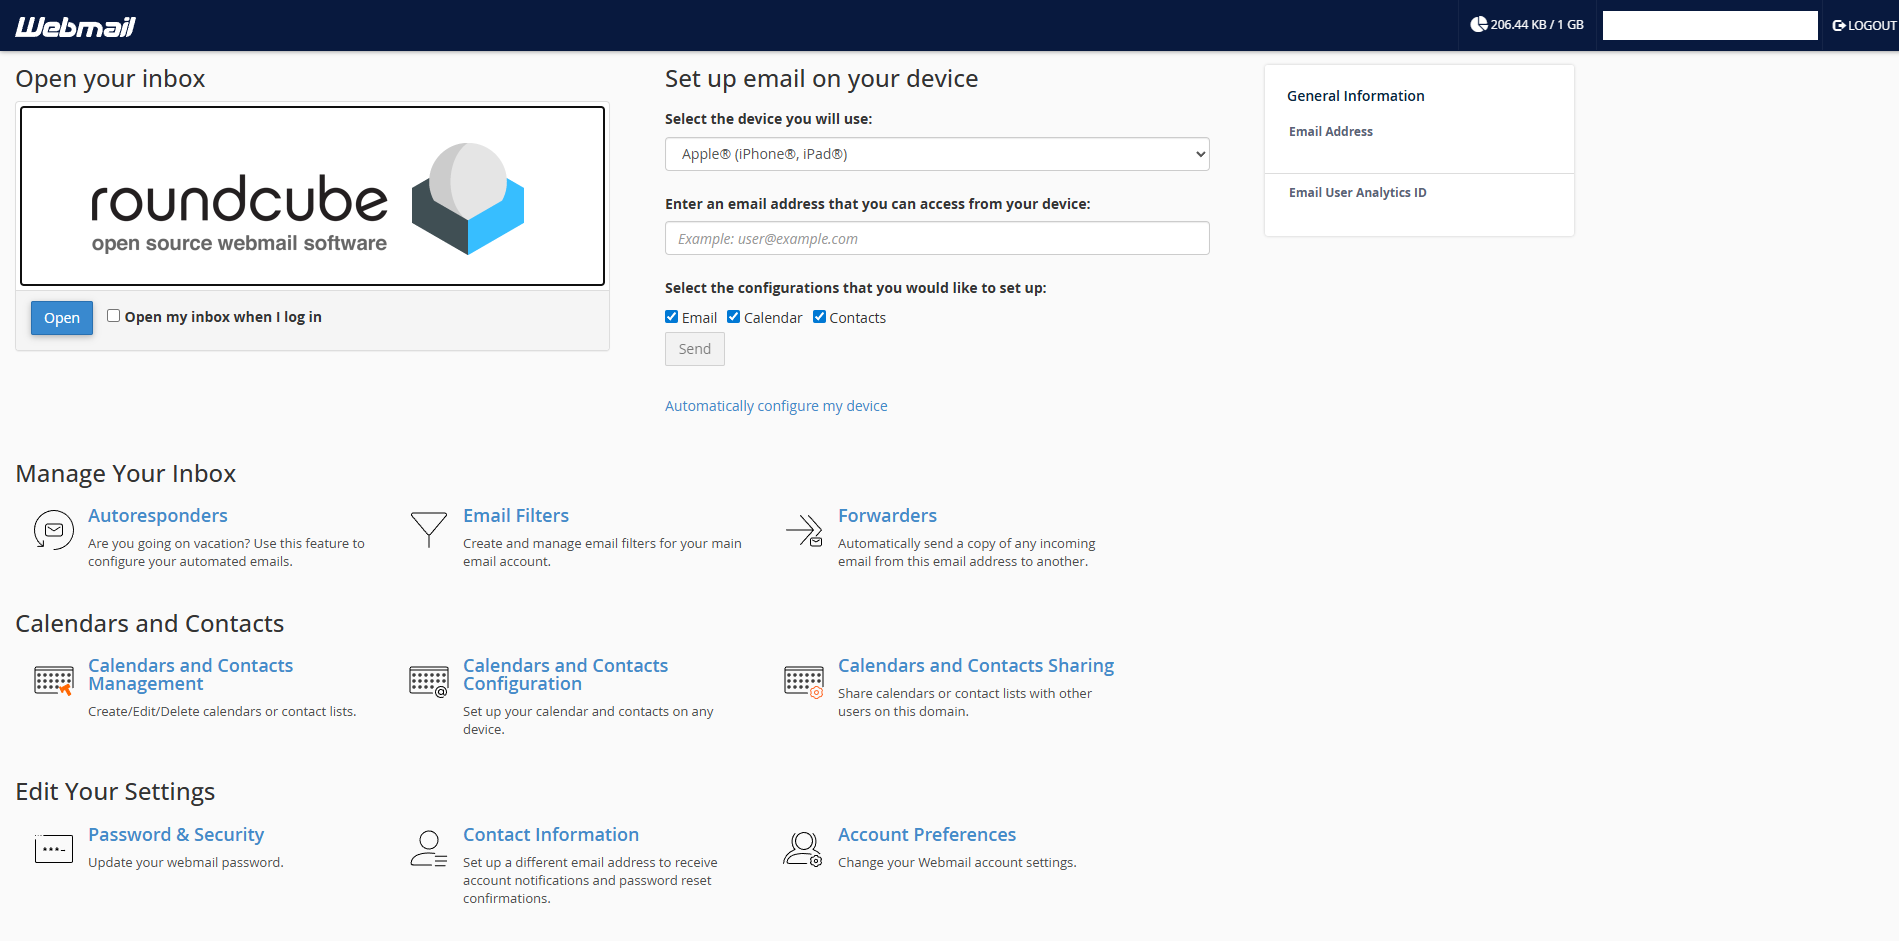Click the General Information heading

point(1356,96)
